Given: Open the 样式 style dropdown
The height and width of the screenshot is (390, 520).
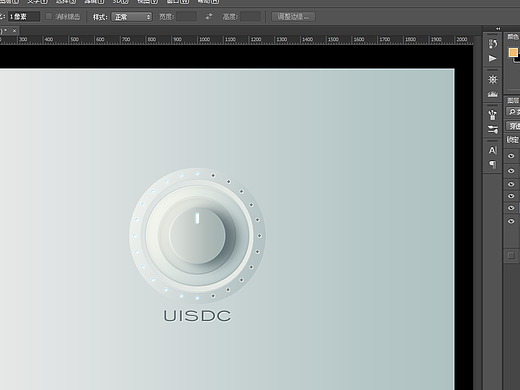Looking at the screenshot, I should tap(132, 17).
